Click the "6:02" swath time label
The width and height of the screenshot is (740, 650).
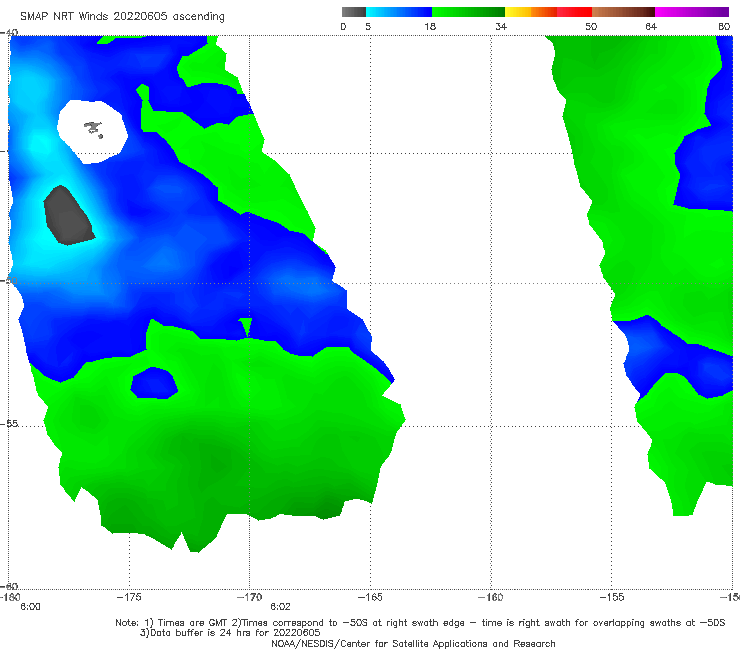point(280,607)
